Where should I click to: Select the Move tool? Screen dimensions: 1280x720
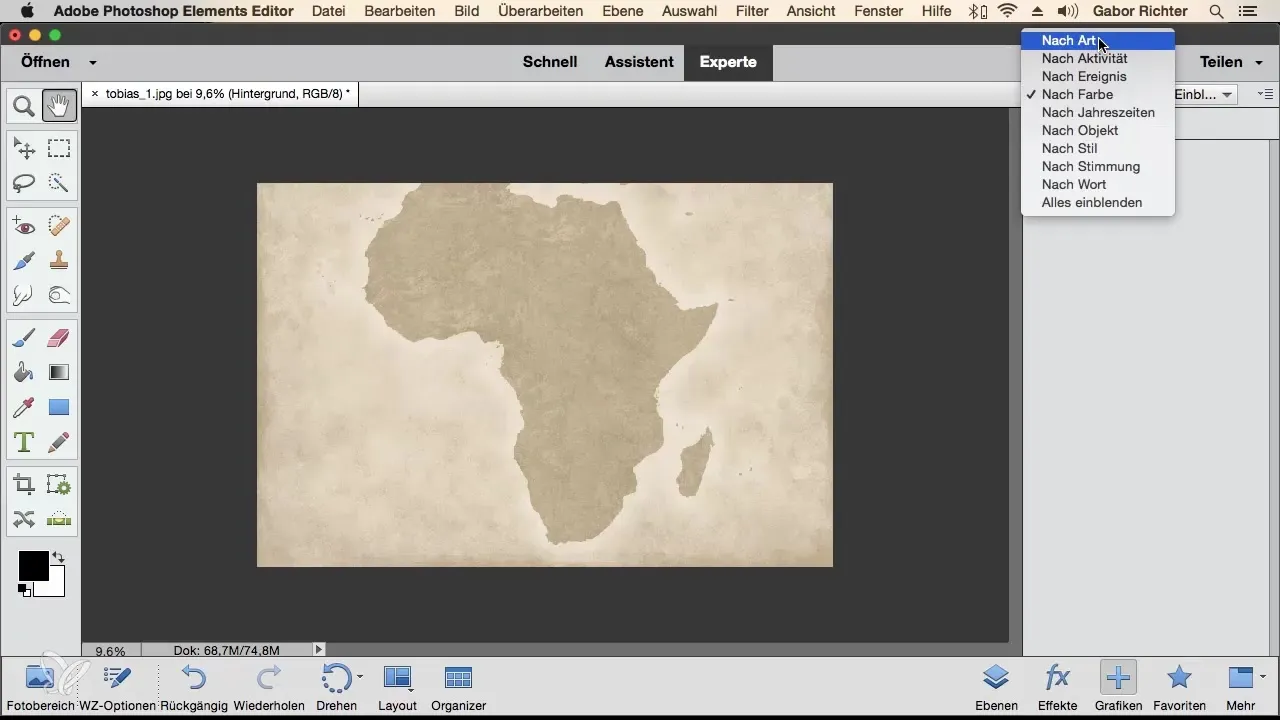24,149
